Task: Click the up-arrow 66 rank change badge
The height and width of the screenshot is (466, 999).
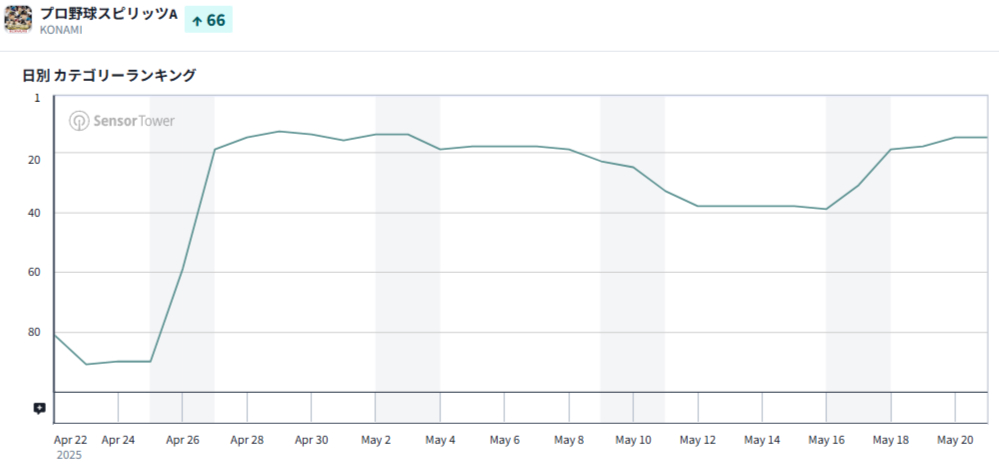Action: click(208, 20)
